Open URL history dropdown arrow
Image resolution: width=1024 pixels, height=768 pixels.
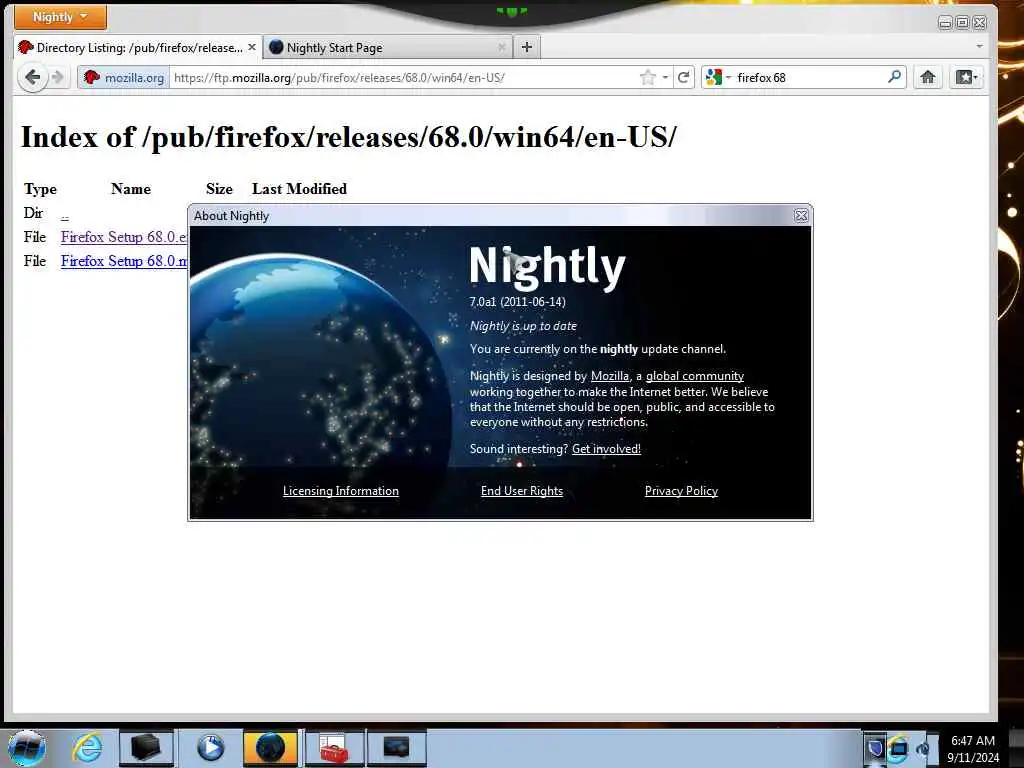[x=665, y=78]
